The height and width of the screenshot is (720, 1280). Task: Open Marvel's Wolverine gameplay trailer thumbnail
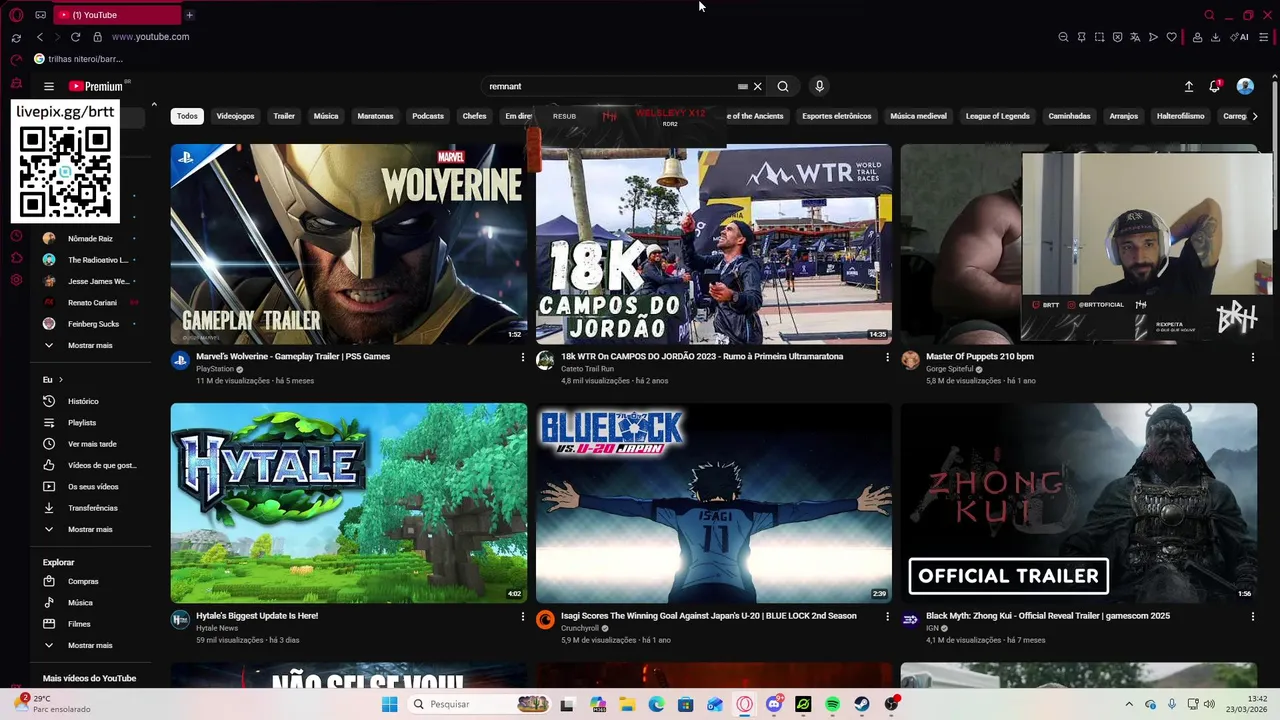click(x=348, y=244)
